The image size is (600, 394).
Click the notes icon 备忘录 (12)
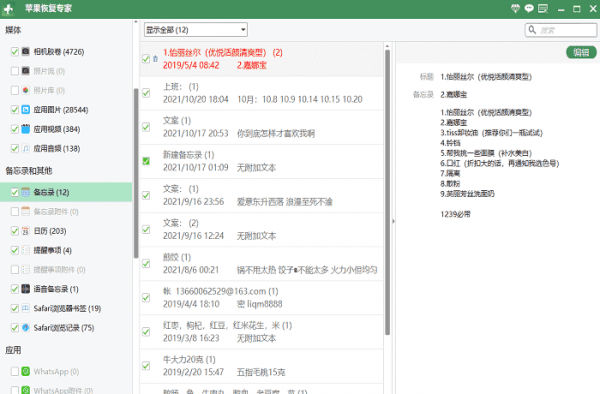coord(25,192)
